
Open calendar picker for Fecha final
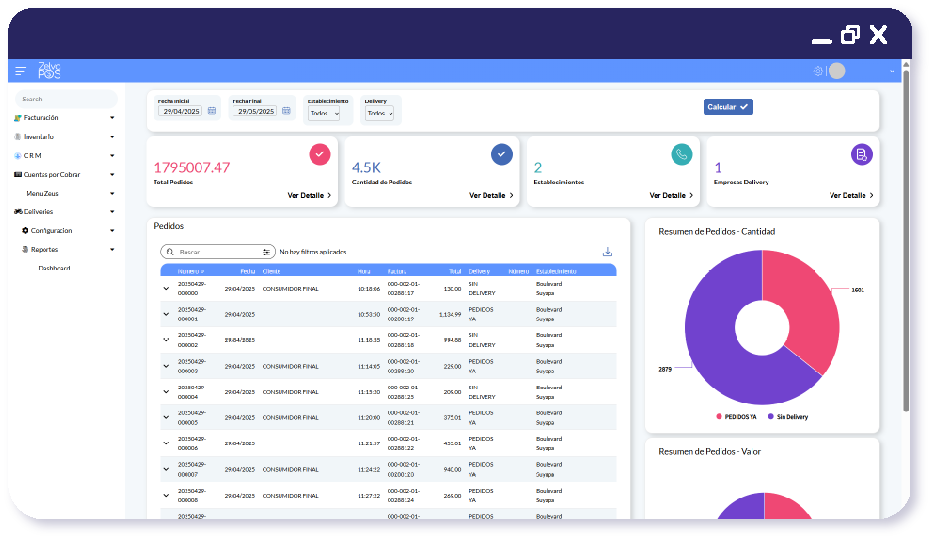[x=286, y=112]
